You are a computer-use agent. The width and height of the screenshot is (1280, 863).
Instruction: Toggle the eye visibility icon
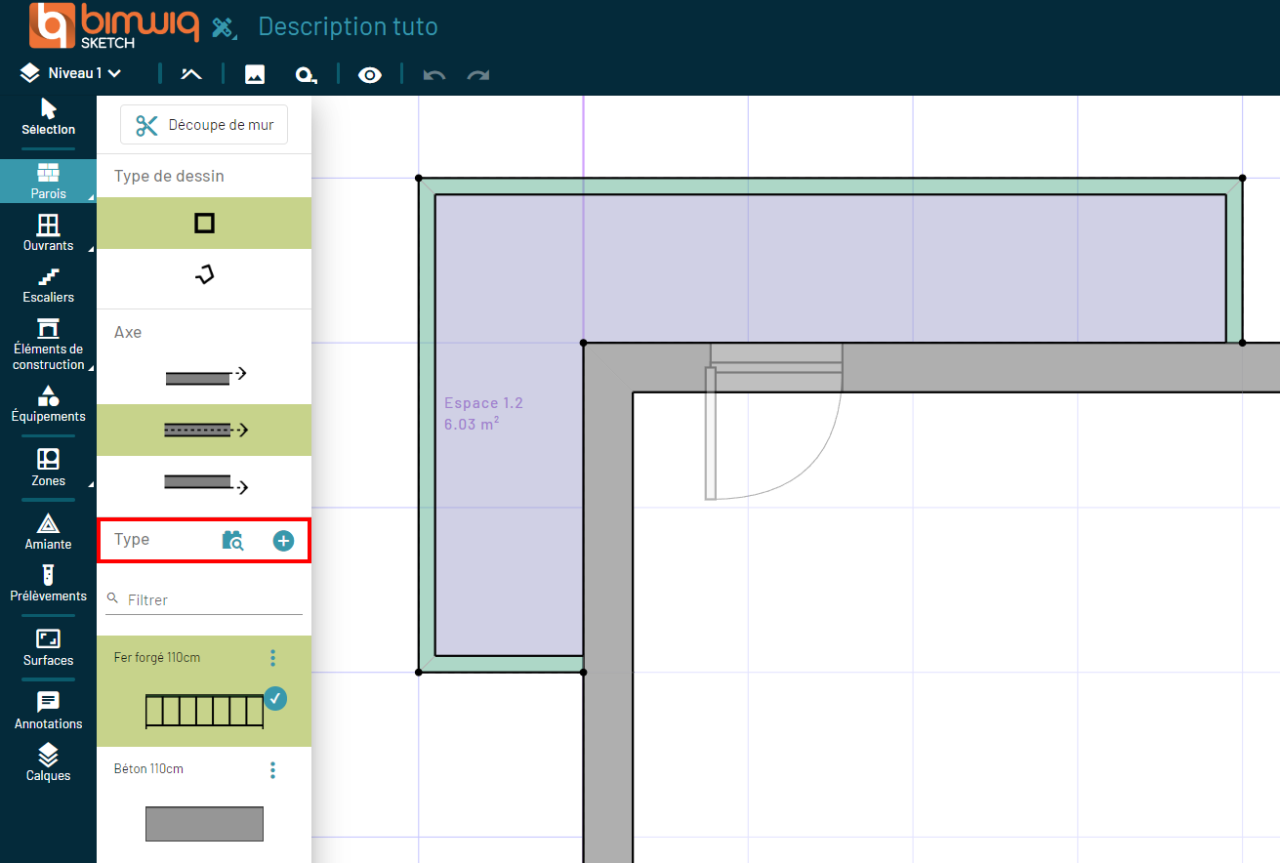pos(370,75)
